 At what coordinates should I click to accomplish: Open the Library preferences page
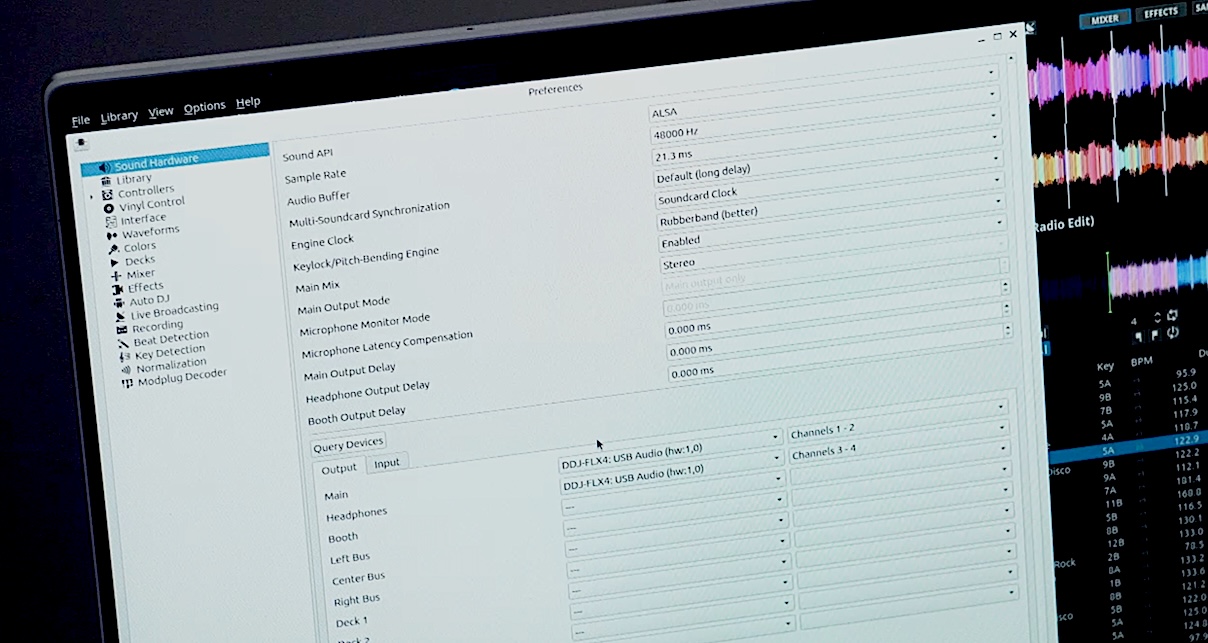[134, 179]
